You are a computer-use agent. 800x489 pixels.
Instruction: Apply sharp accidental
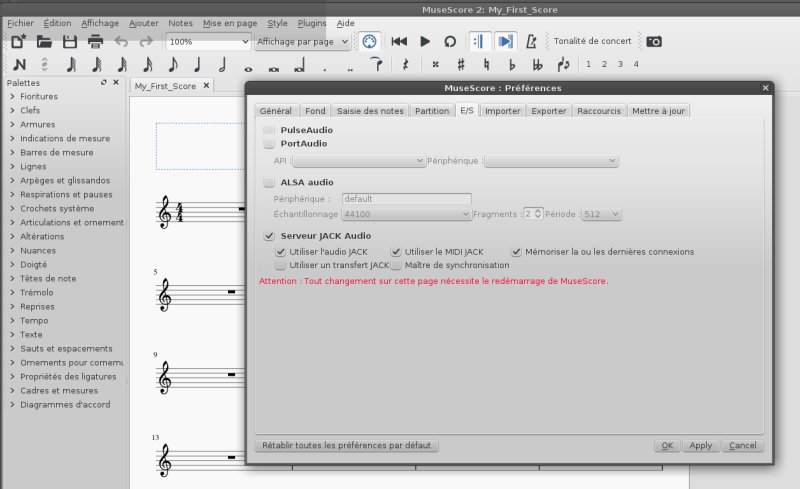(461, 64)
